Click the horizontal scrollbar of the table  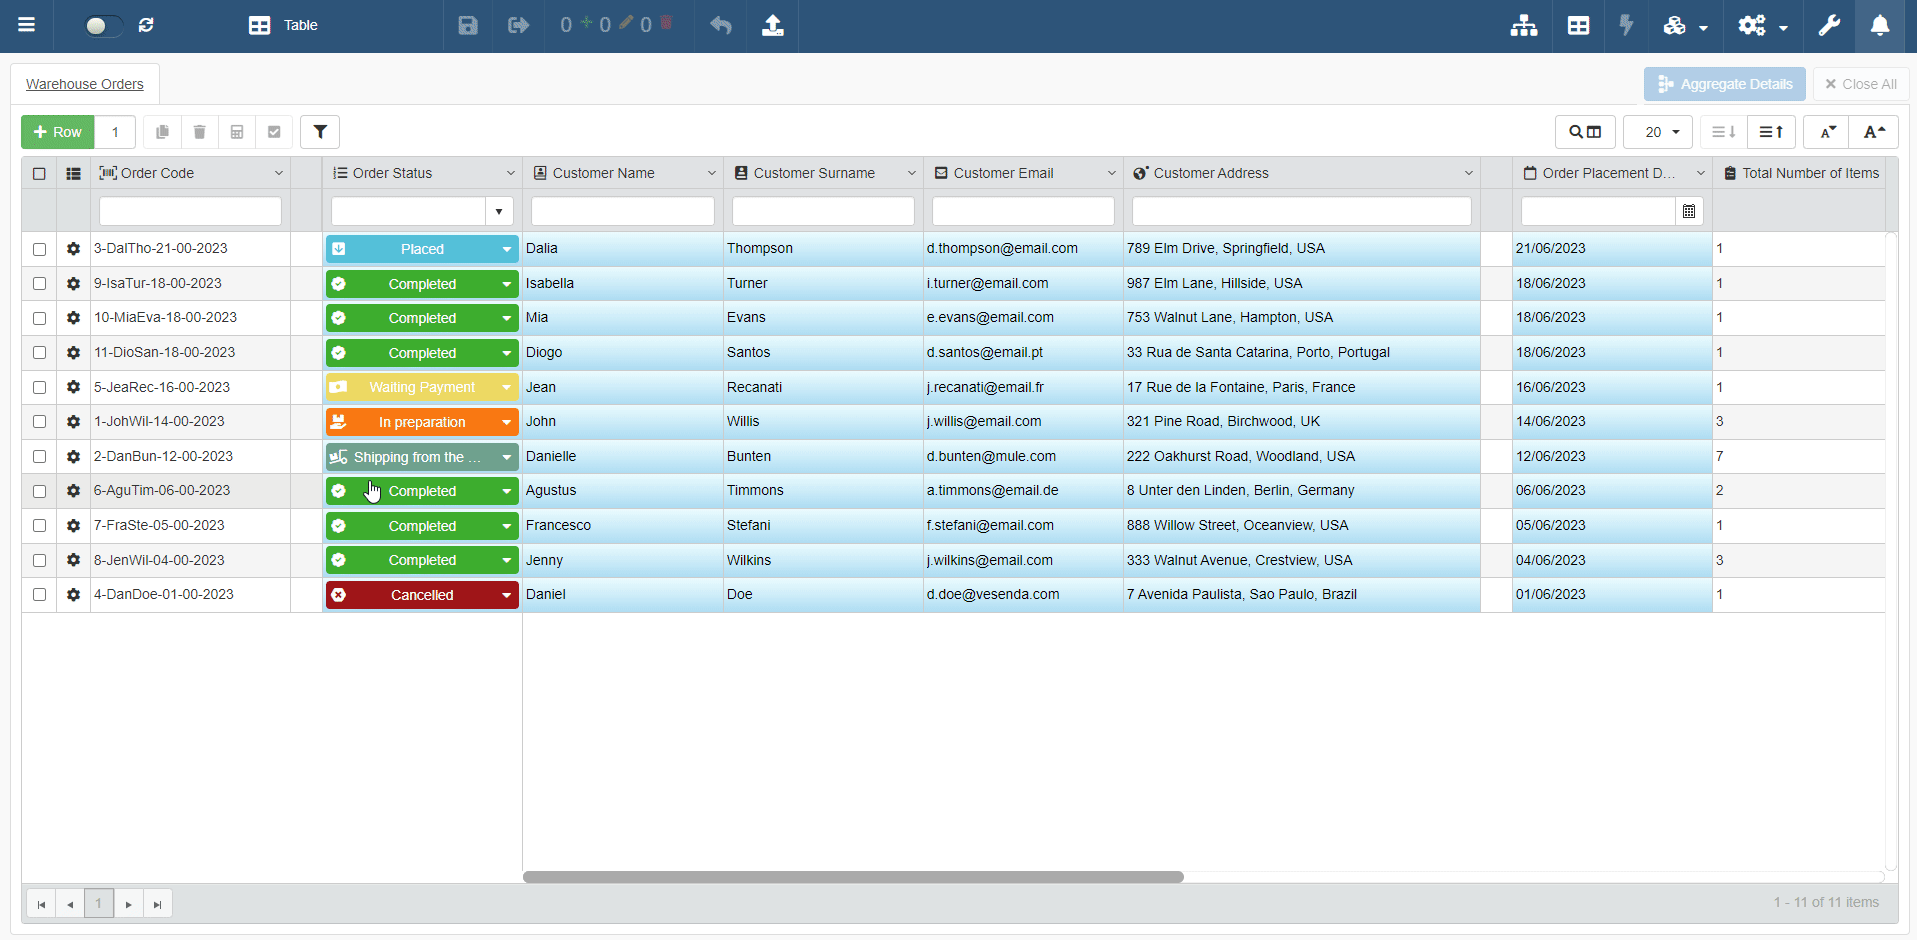852,877
